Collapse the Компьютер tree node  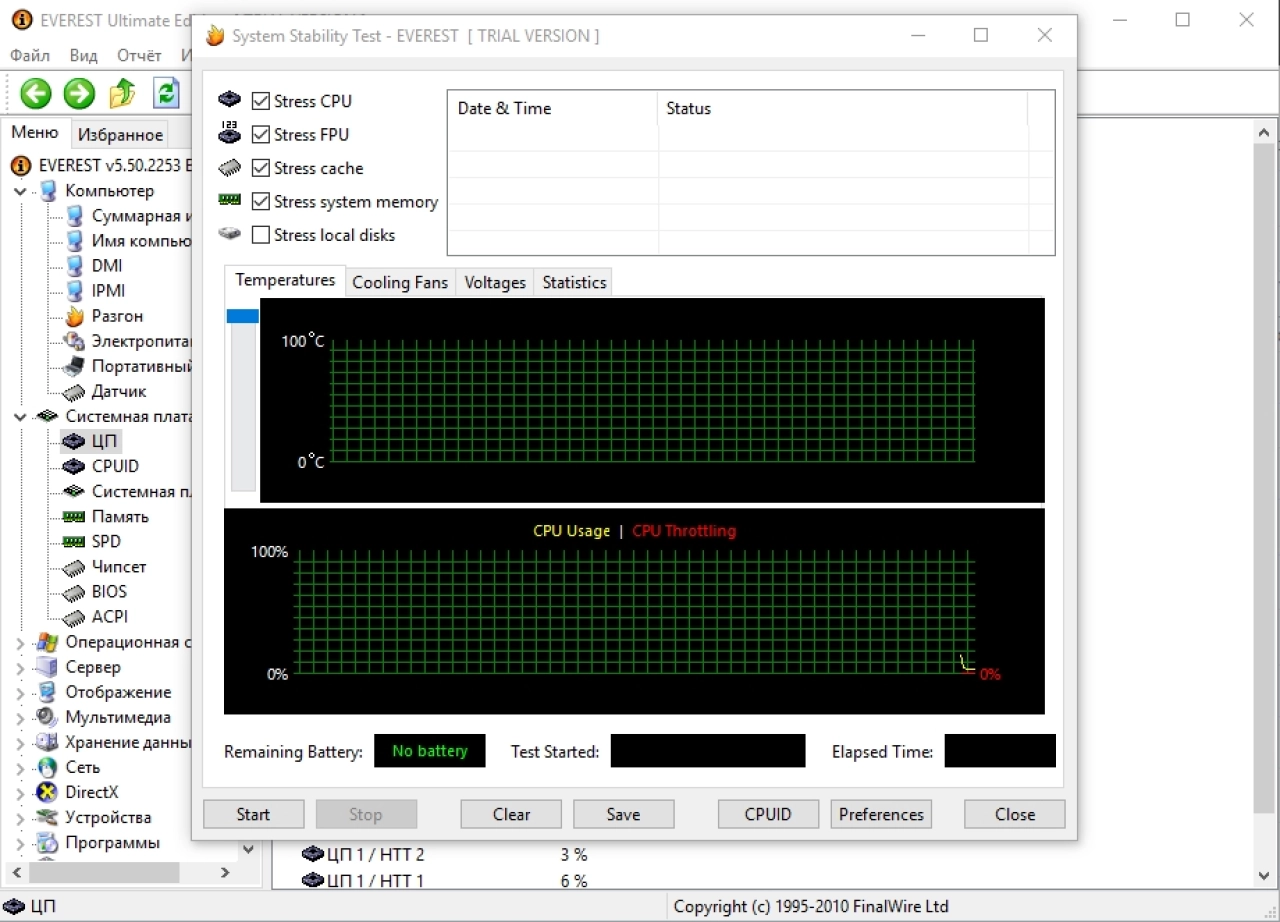(x=20, y=191)
